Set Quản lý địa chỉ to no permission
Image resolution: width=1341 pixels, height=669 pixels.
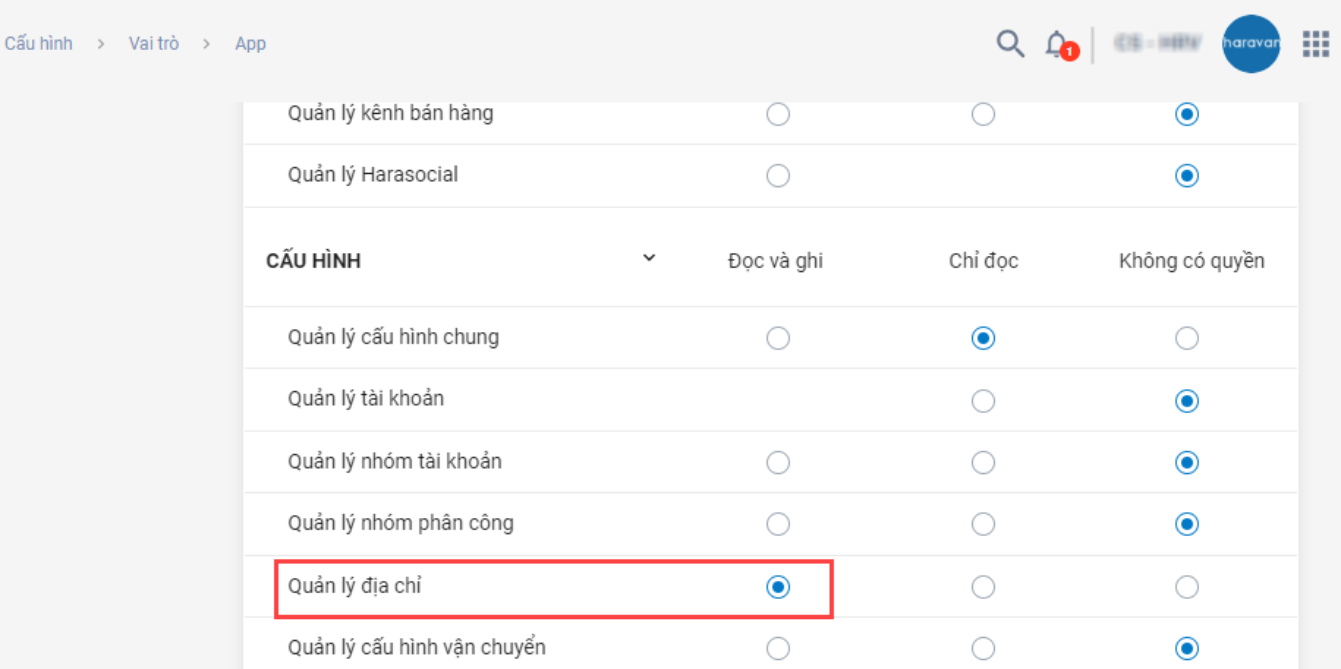[1186, 587]
